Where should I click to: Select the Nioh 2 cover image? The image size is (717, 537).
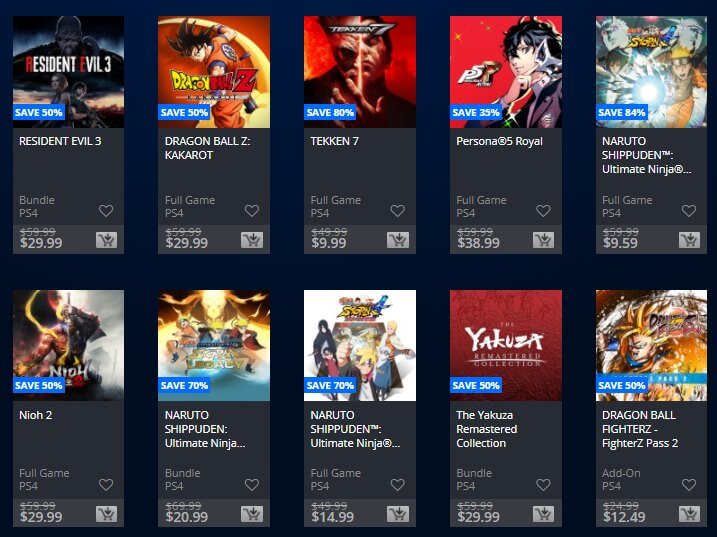pos(68,345)
